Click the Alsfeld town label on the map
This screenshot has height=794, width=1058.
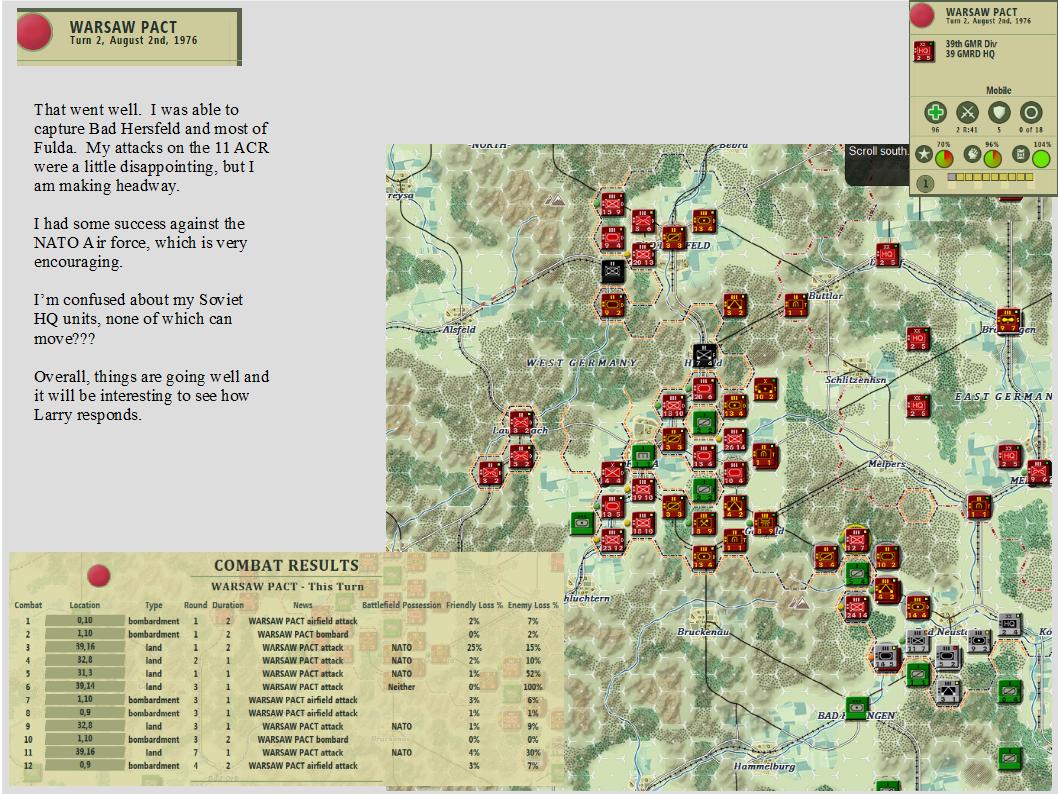point(459,329)
